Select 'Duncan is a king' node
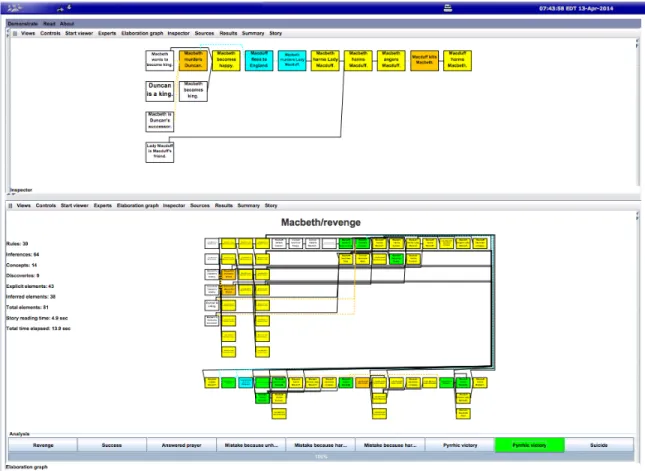 (x=160, y=91)
